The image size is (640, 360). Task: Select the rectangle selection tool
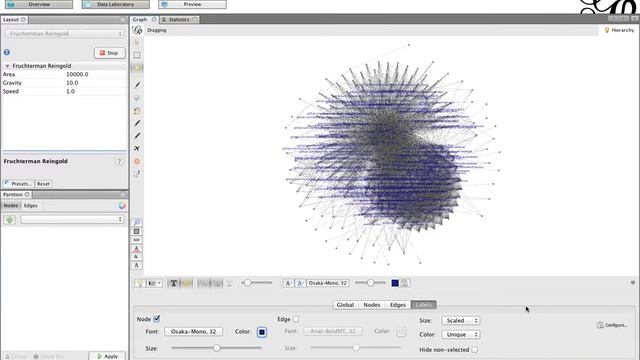coord(137,55)
